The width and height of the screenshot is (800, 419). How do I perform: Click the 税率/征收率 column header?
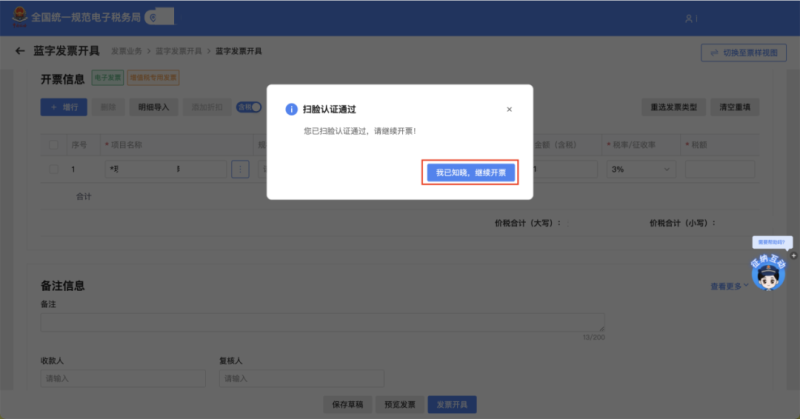[x=632, y=145]
